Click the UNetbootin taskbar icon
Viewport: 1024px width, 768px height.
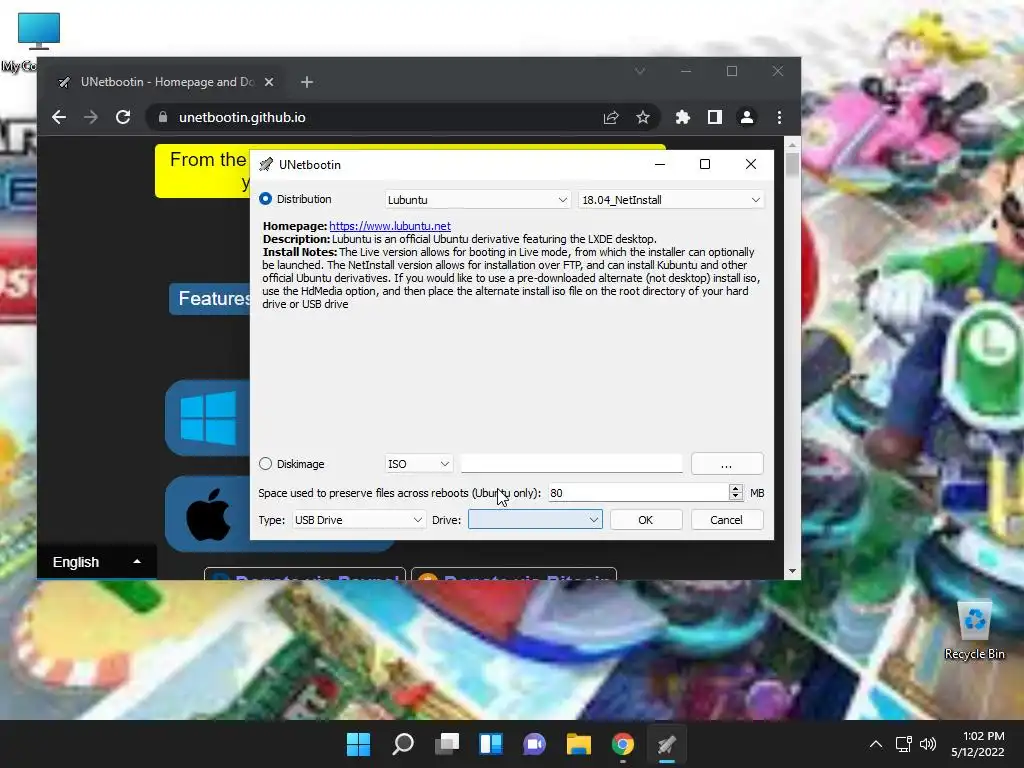point(667,744)
